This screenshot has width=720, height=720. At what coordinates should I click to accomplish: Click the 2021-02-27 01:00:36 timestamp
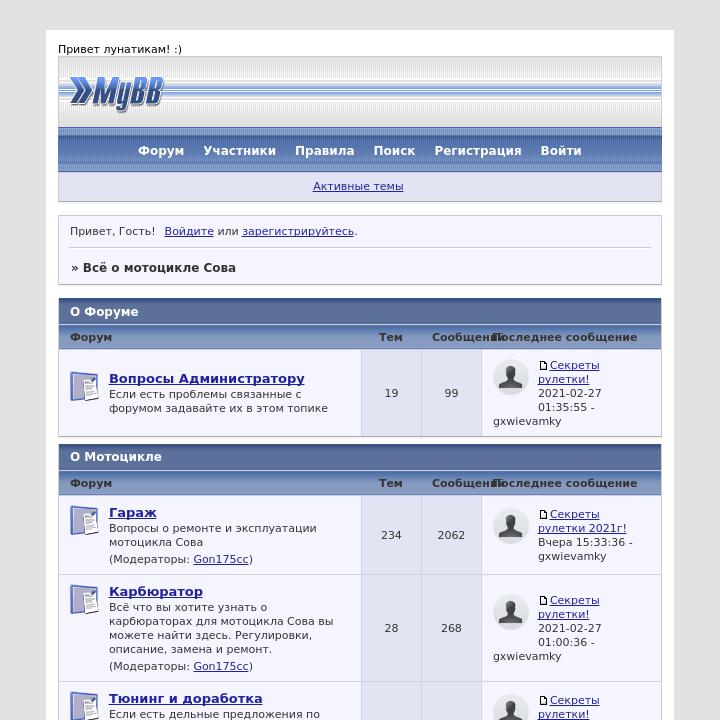(569, 635)
